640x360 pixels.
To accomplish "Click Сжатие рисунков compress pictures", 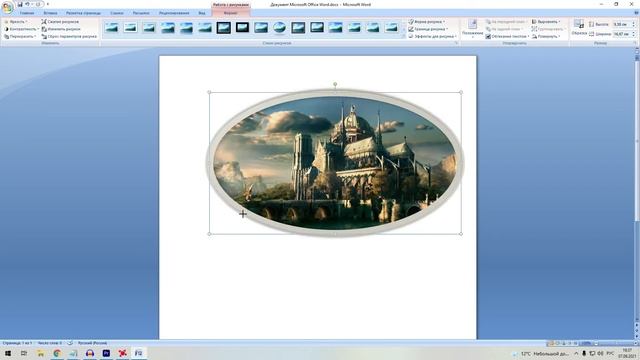I will tap(60, 22).
